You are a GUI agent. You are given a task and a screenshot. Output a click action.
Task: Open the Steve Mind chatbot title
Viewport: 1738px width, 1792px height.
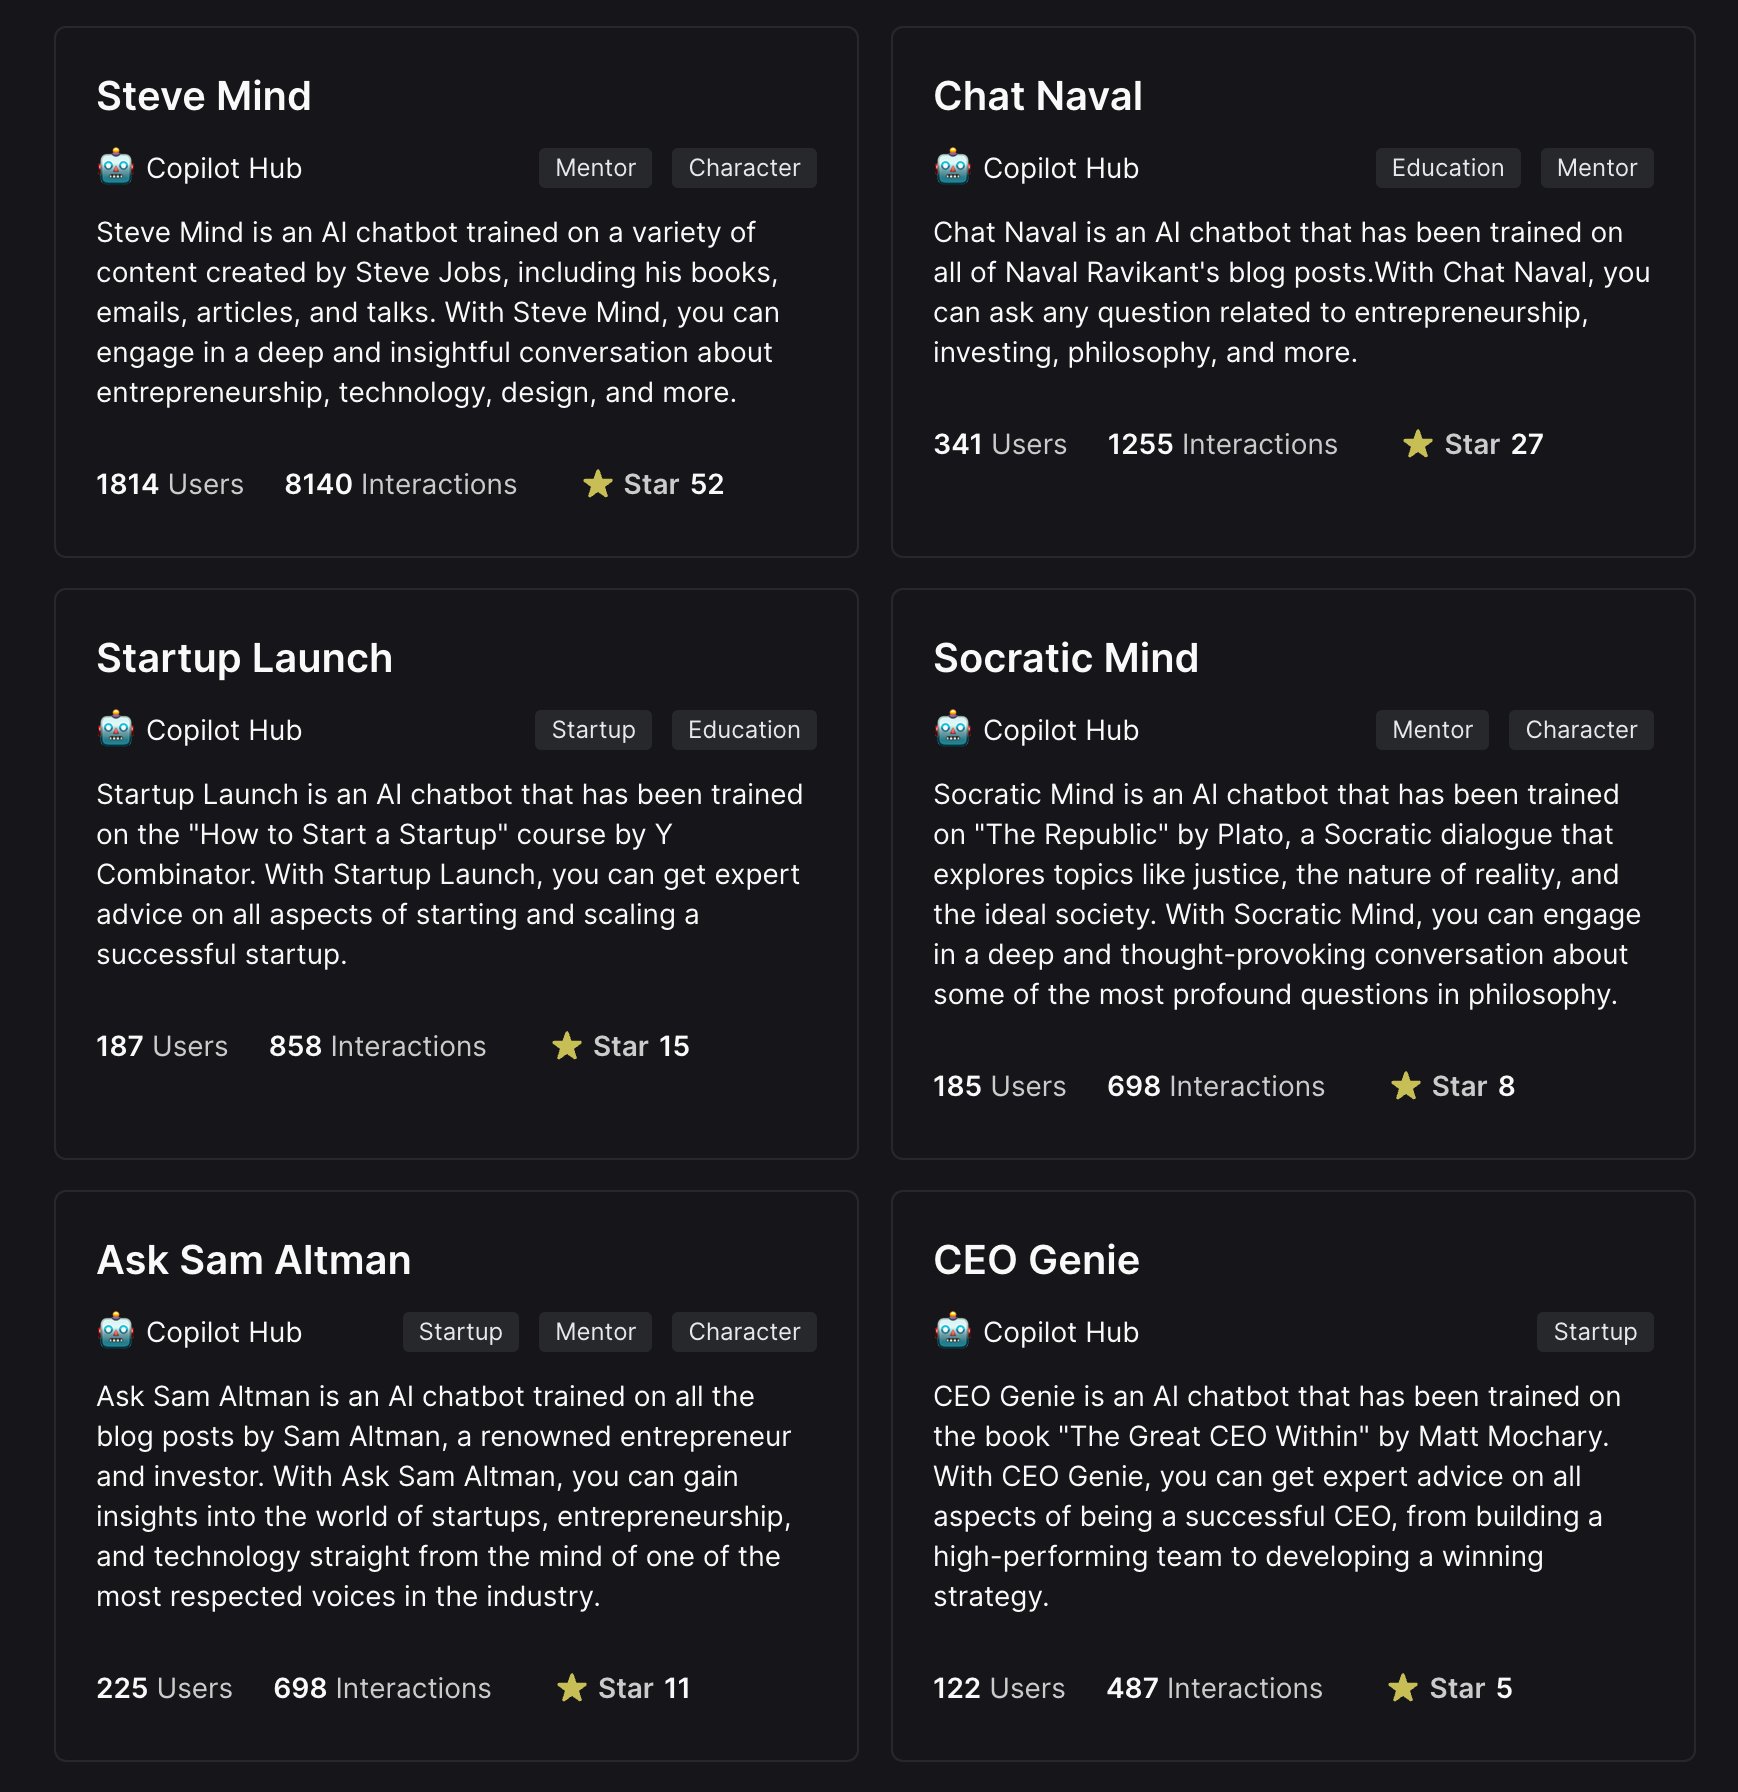tap(204, 96)
